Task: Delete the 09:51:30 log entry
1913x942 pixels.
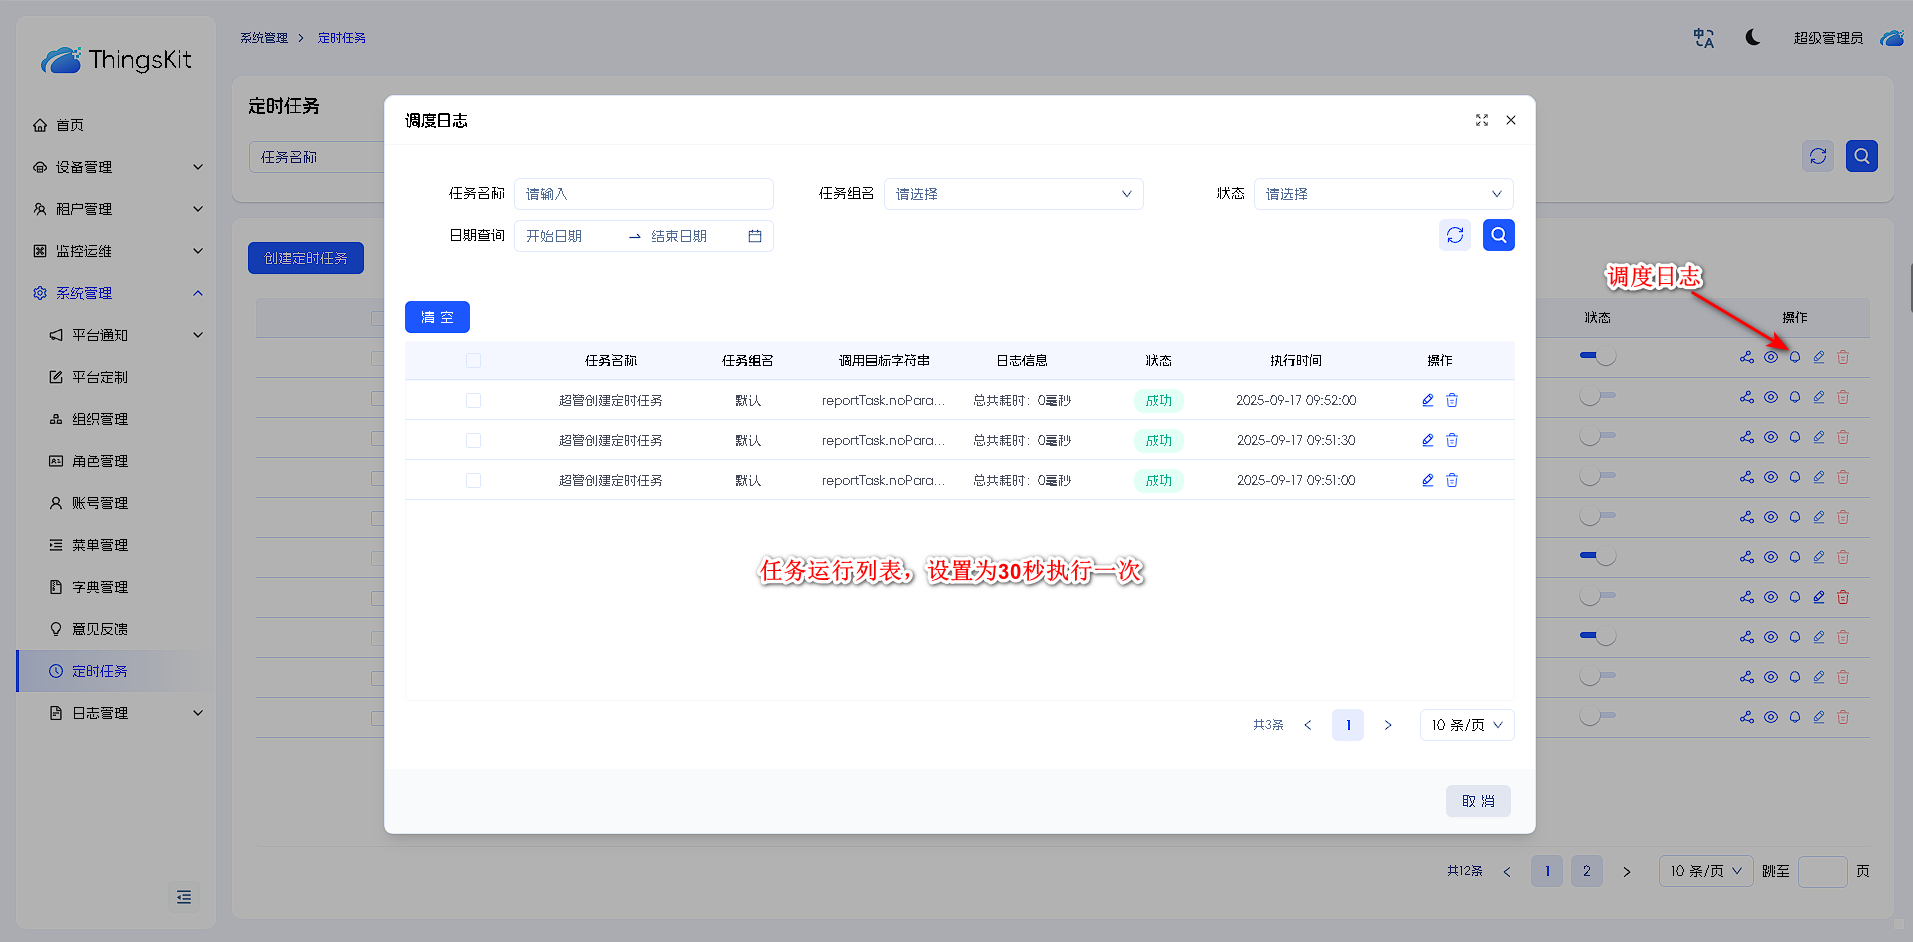Action: click(1452, 440)
